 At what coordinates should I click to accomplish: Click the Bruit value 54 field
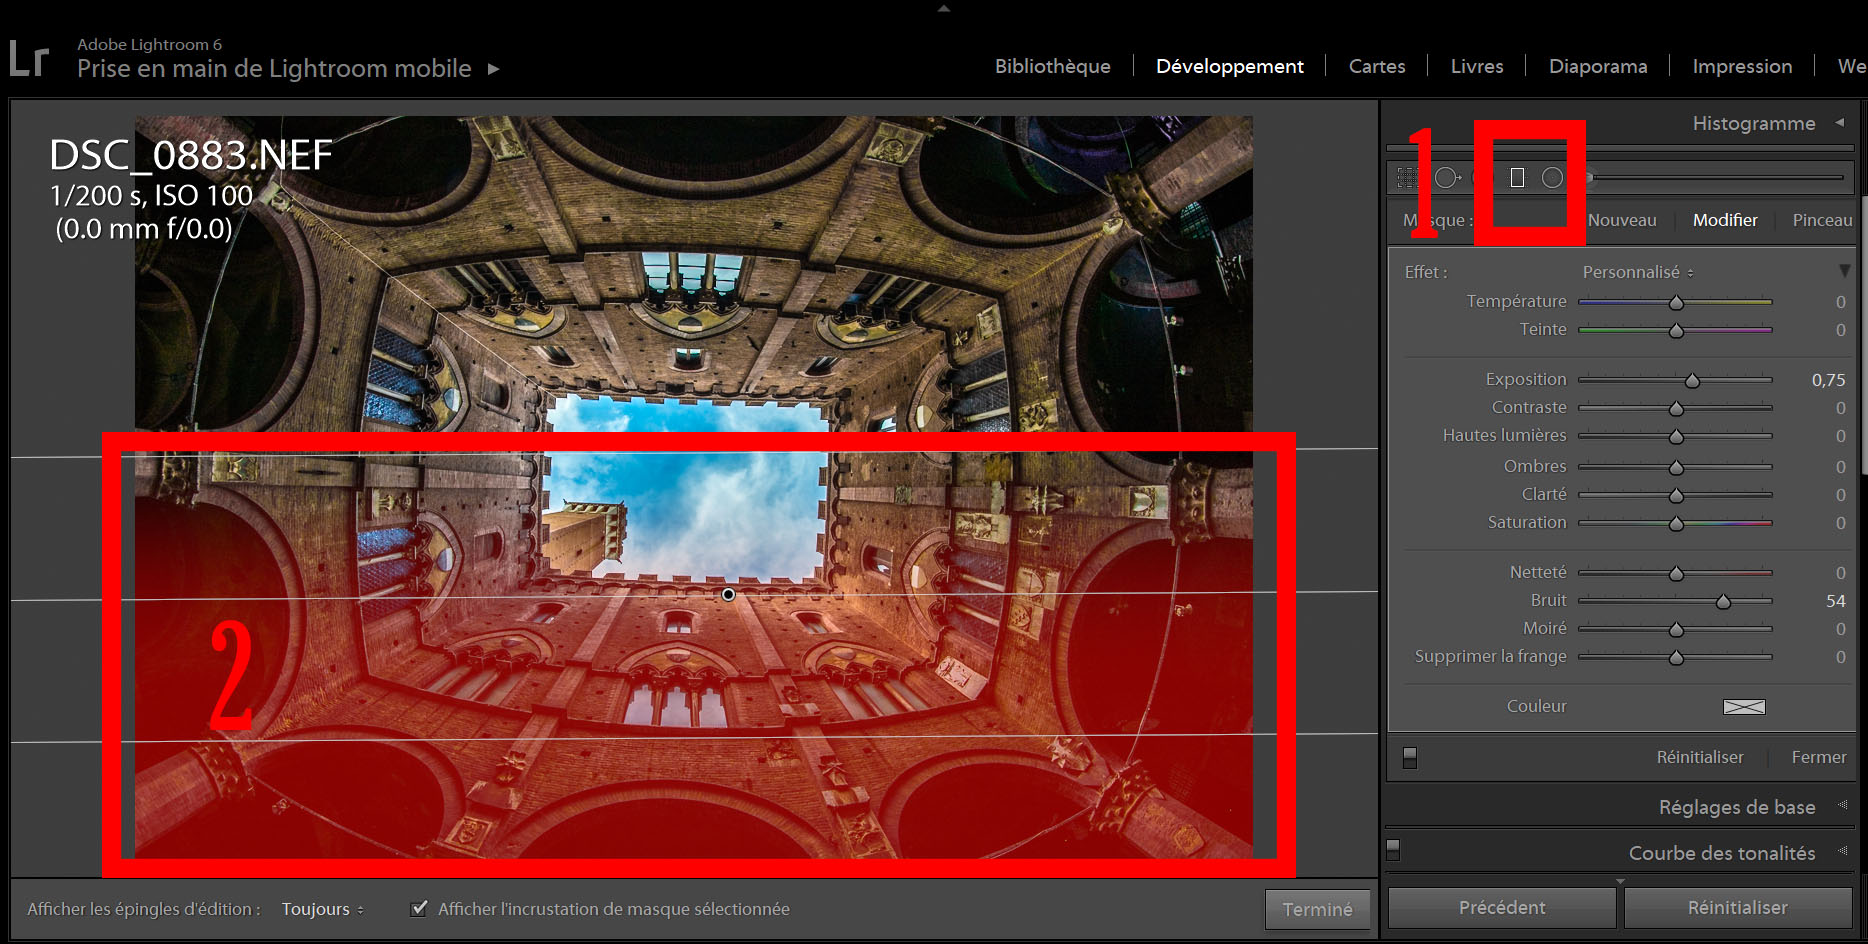tap(1835, 601)
